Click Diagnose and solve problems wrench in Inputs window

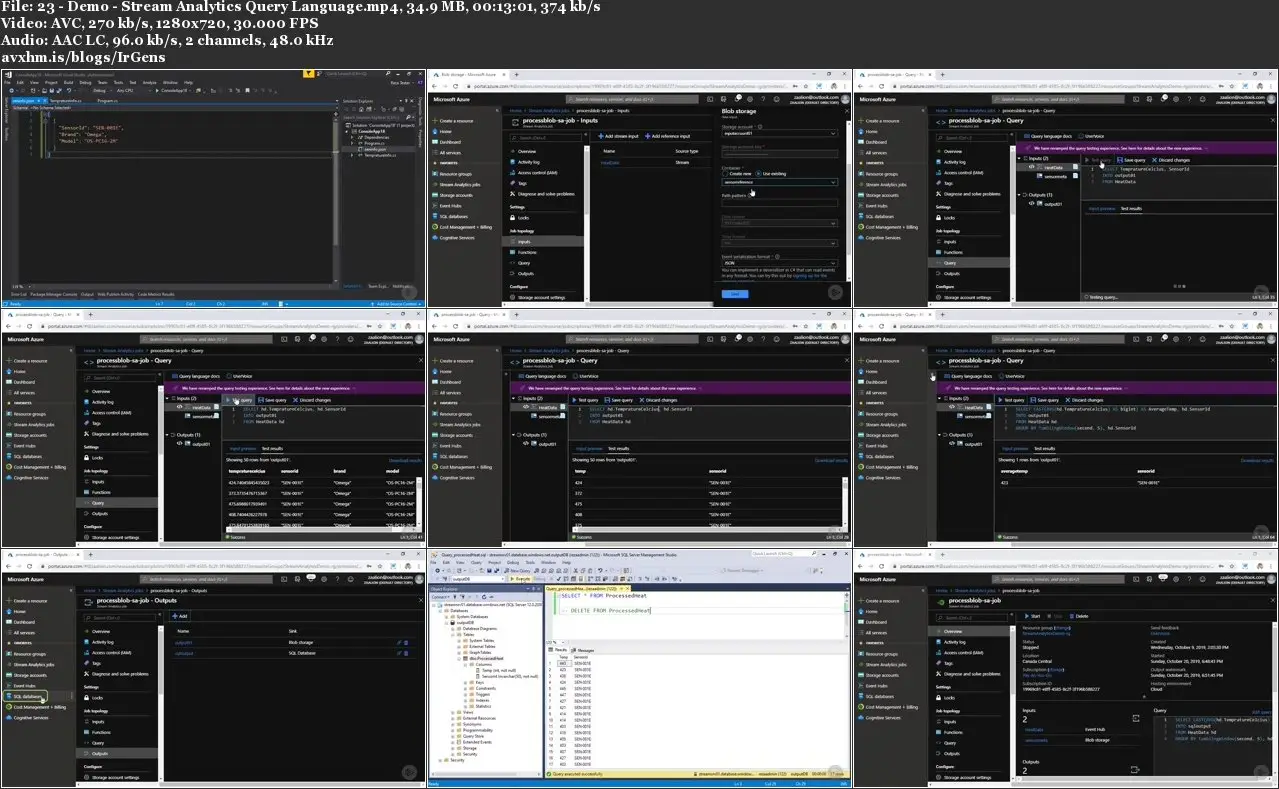[x=513, y=194]
